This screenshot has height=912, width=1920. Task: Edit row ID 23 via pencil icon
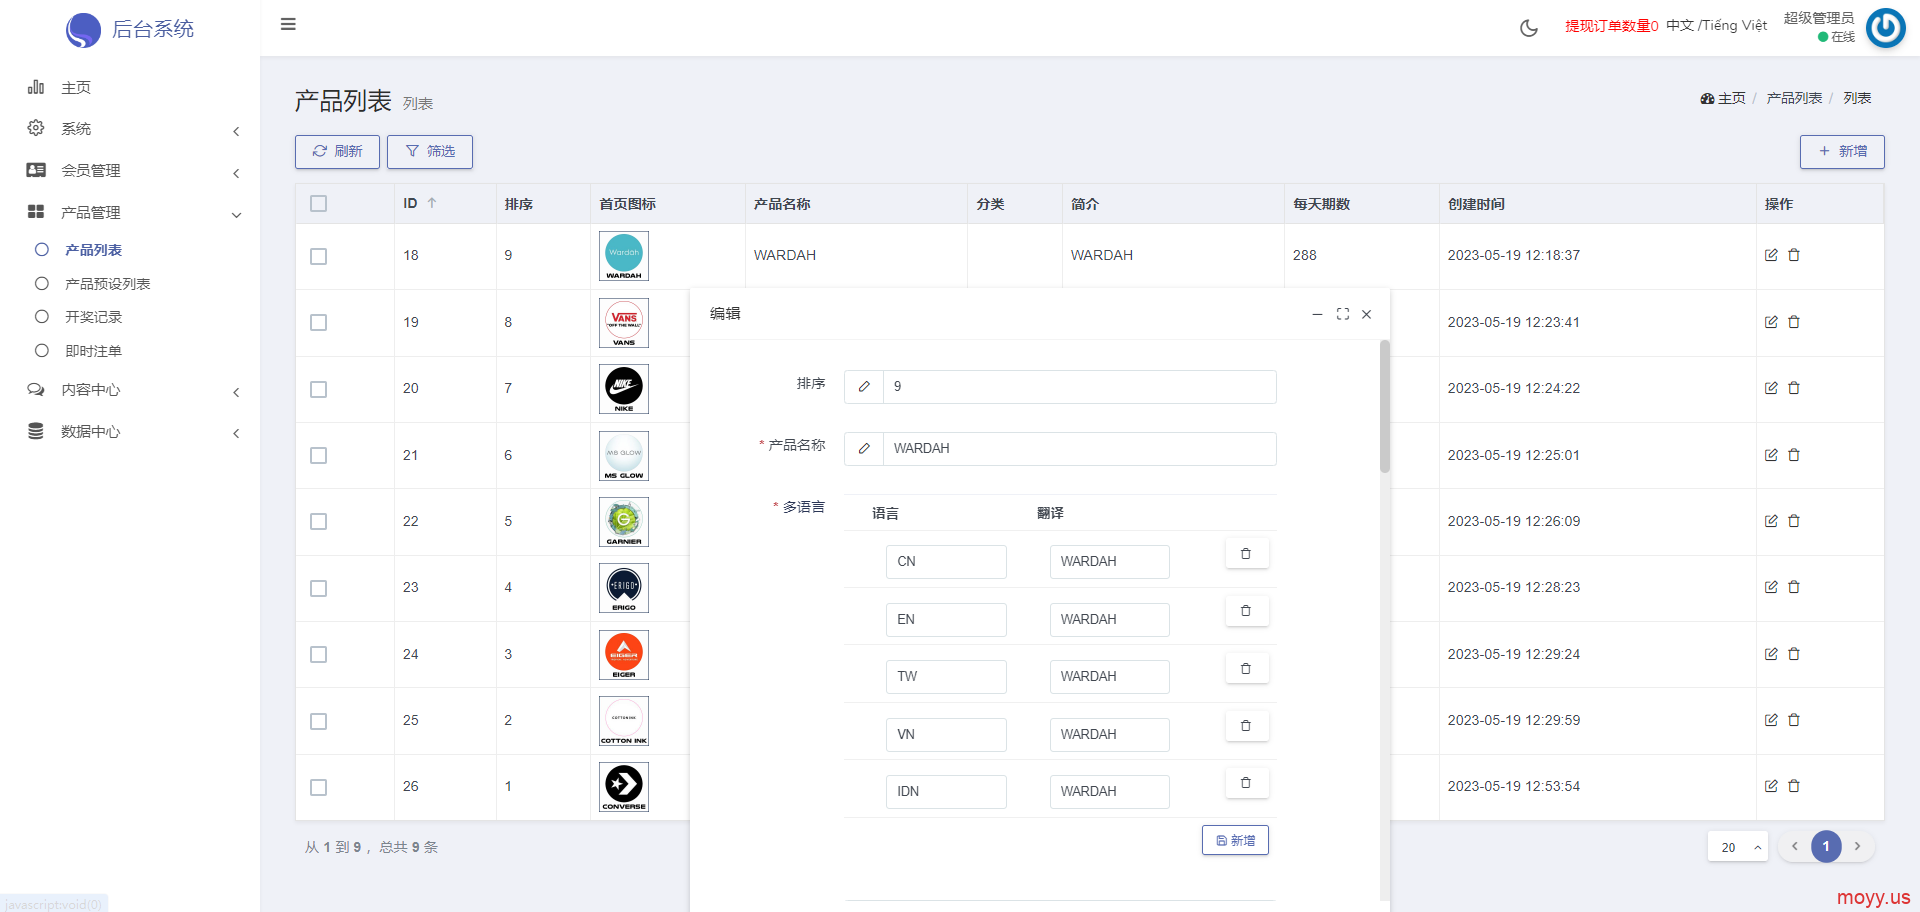1771,587
